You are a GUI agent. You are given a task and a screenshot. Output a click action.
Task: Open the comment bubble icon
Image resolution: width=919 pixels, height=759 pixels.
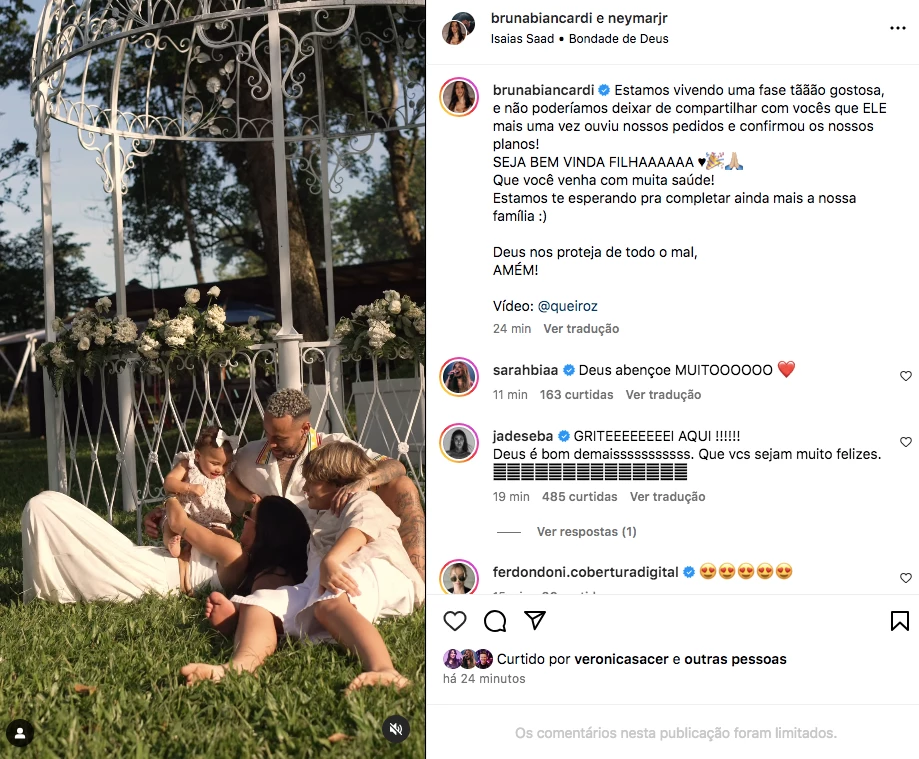tap(495, 621)
